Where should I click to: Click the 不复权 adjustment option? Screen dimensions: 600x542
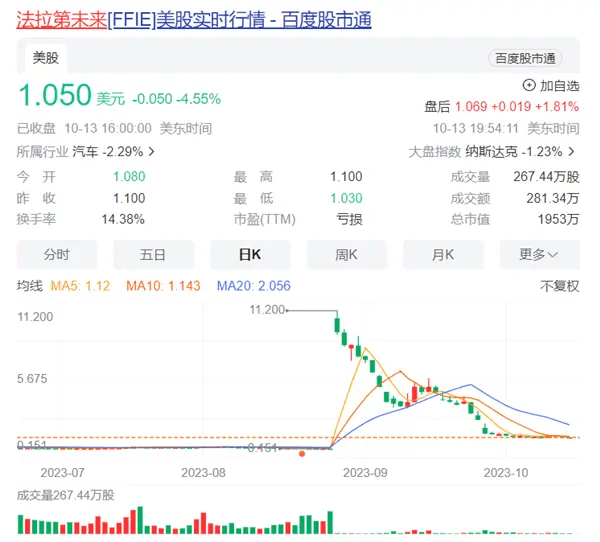click(559, 286)
